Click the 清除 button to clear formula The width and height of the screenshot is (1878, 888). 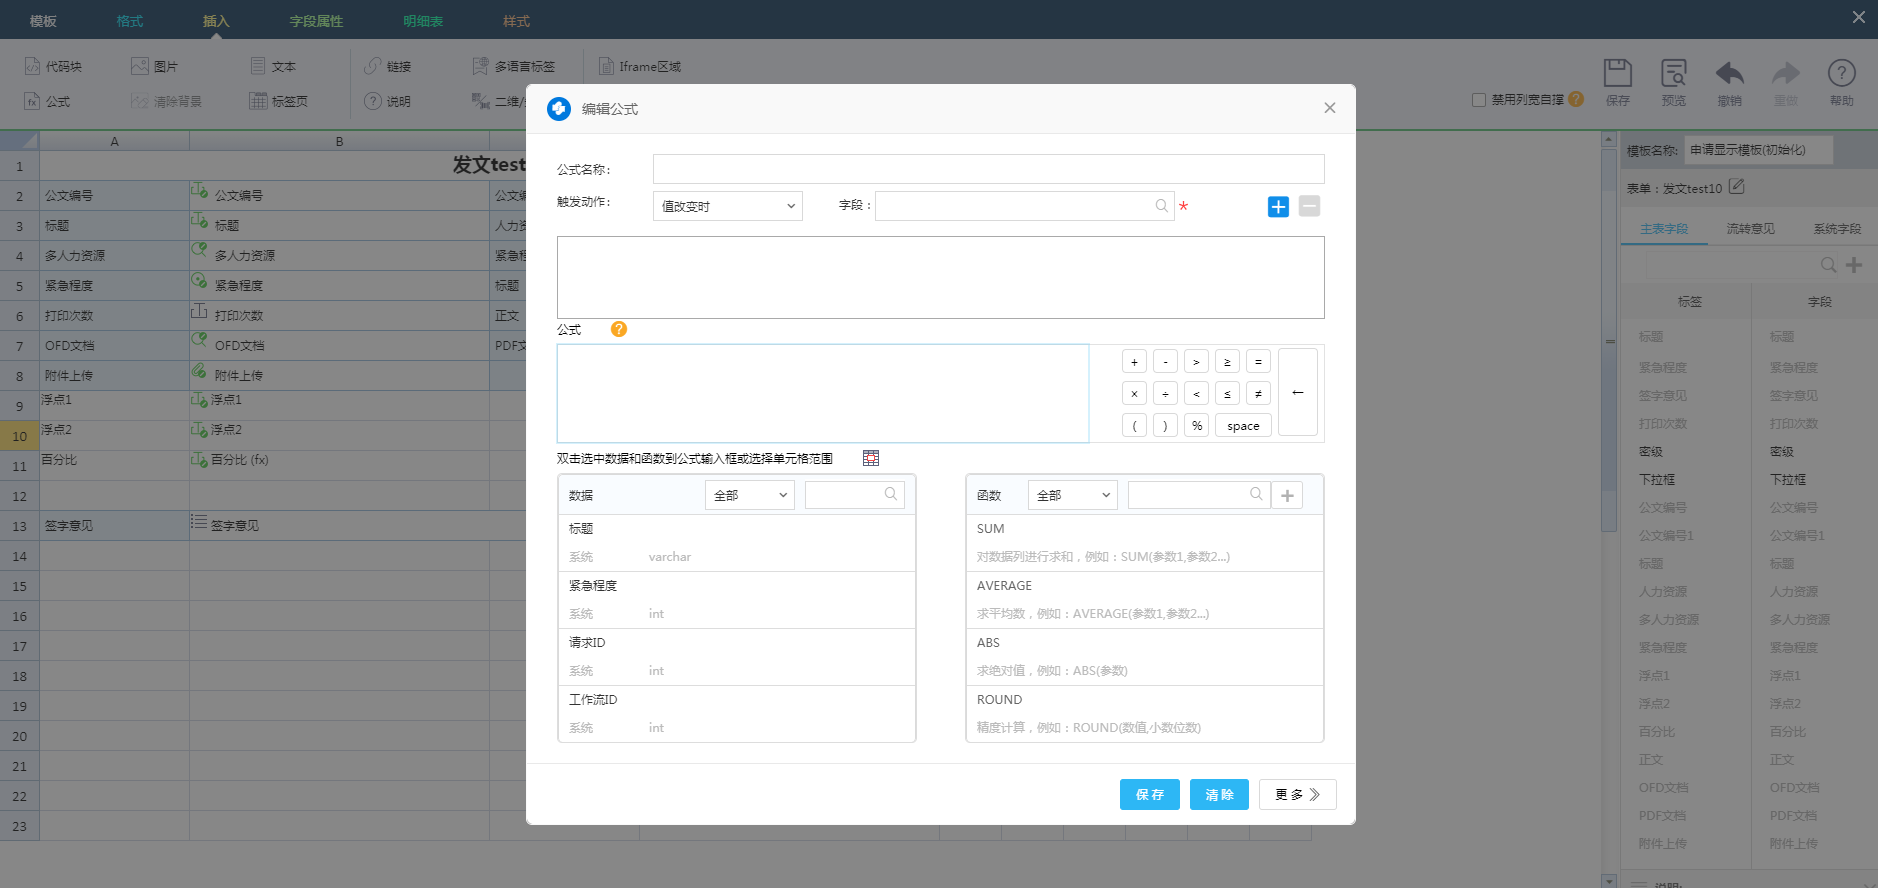[x=1219, y=794]
